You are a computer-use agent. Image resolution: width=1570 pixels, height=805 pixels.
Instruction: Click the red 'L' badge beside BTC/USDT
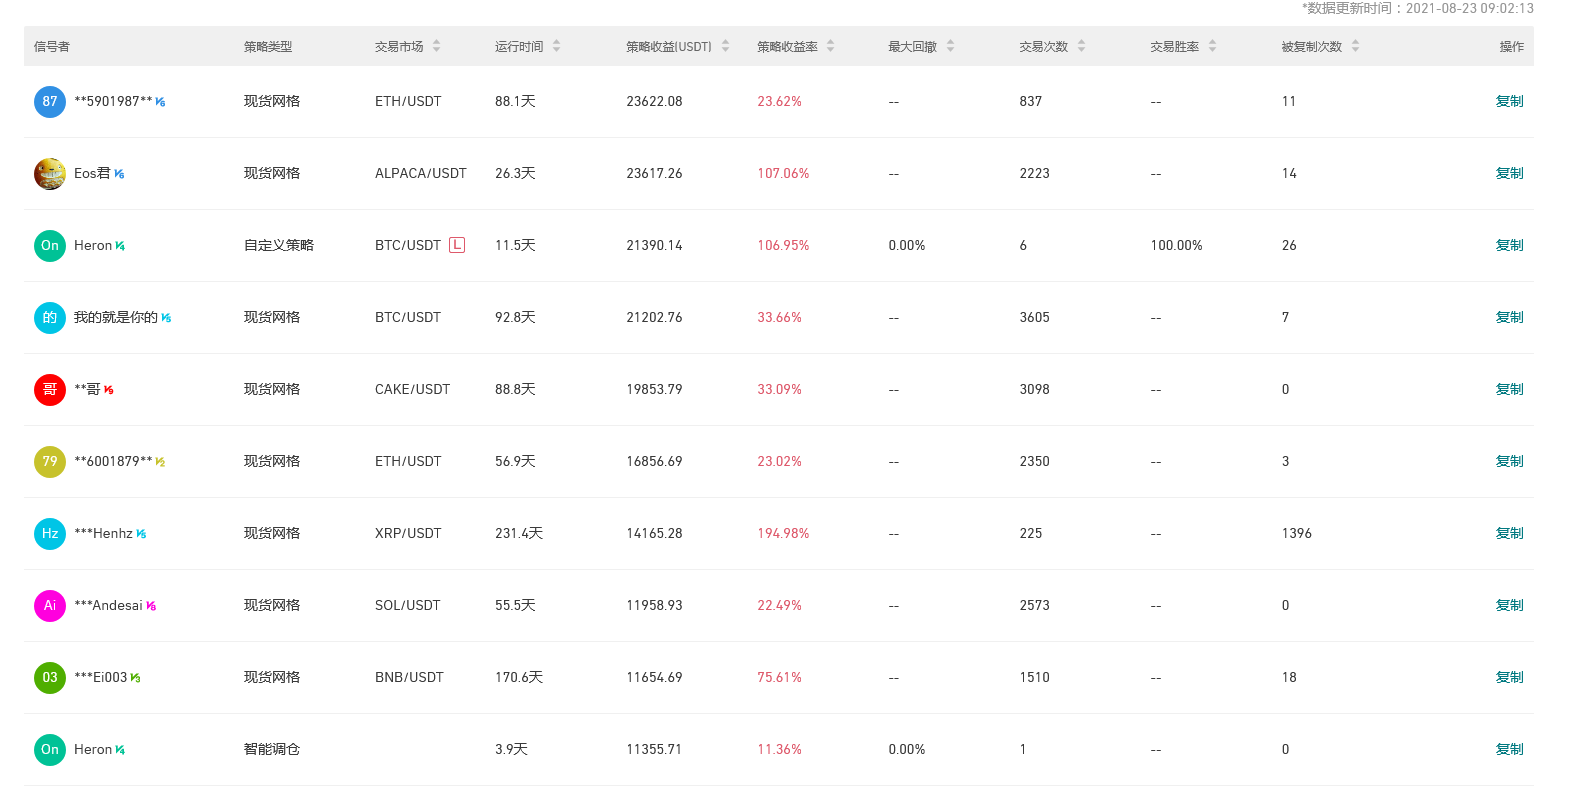457,245
